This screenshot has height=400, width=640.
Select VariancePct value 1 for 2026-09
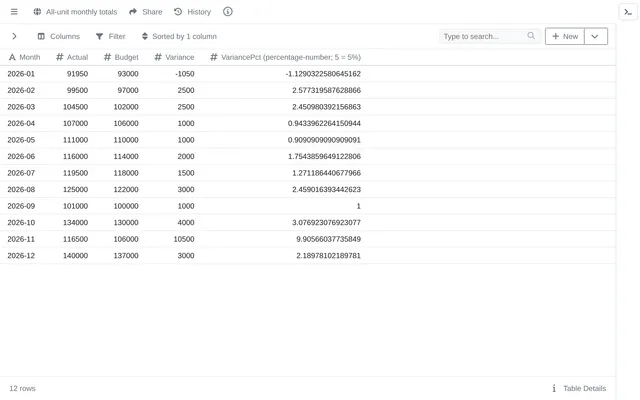point(358,206)
